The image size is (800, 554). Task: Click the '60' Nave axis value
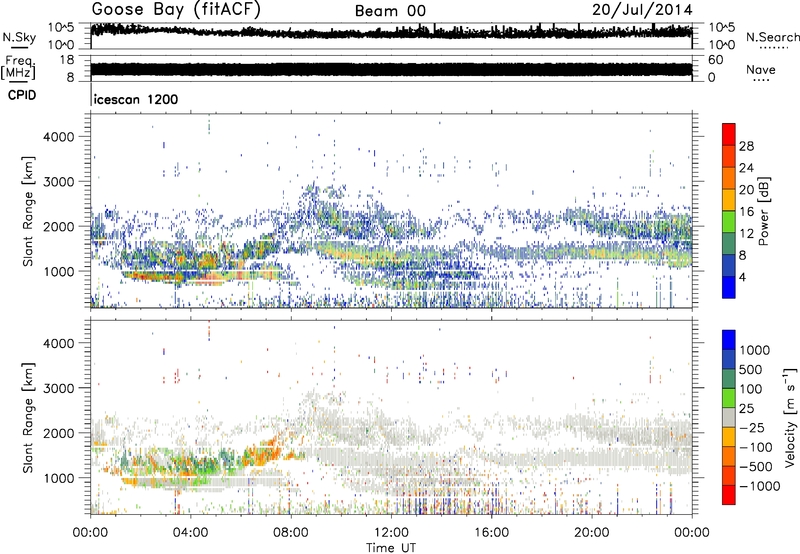point(715,60)
